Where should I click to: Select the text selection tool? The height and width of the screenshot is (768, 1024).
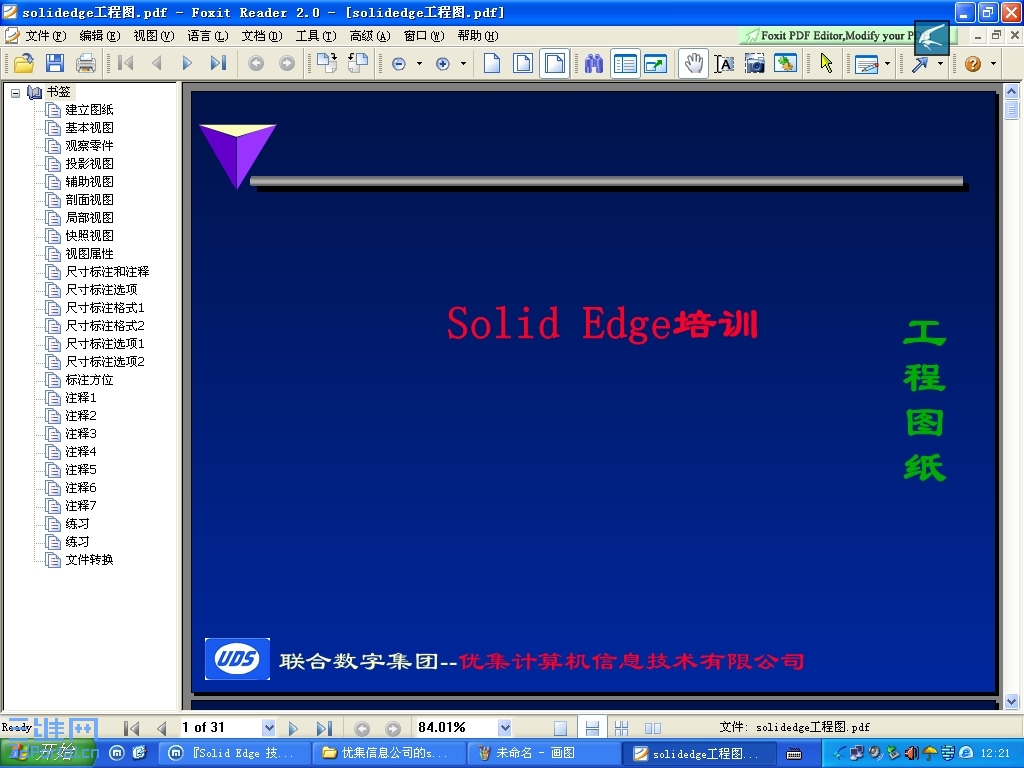coord(724,63)
